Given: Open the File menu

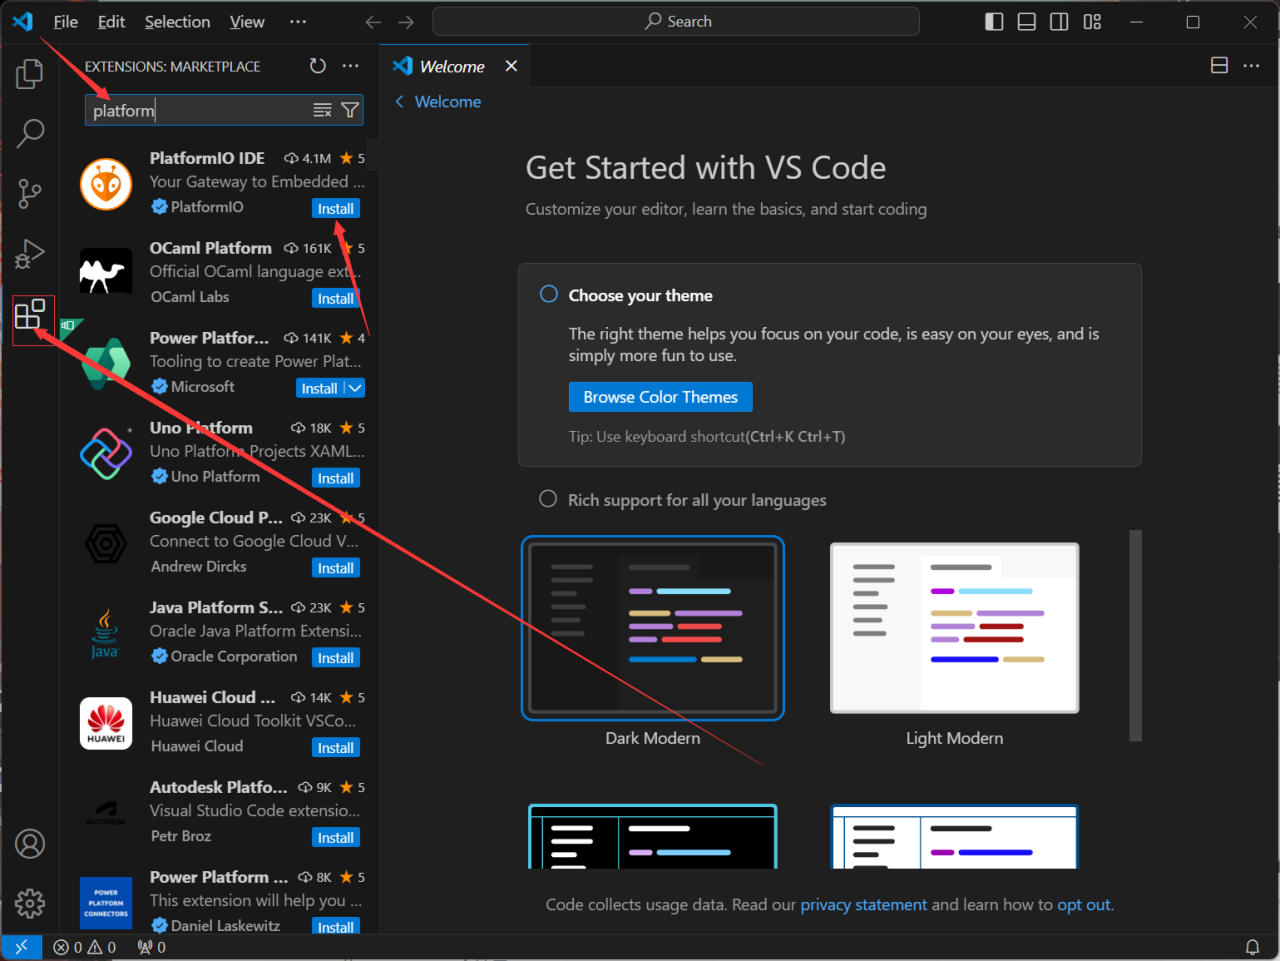Looking at the screenshot, I should pos(66,22).
